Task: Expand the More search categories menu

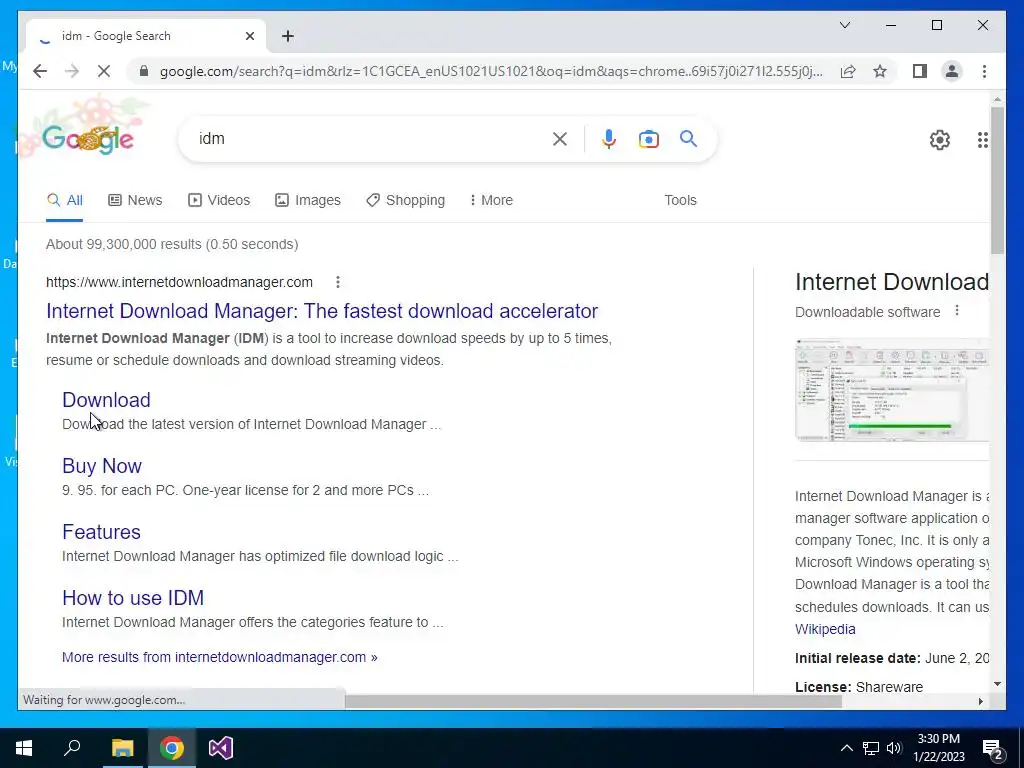Action: 491,200
